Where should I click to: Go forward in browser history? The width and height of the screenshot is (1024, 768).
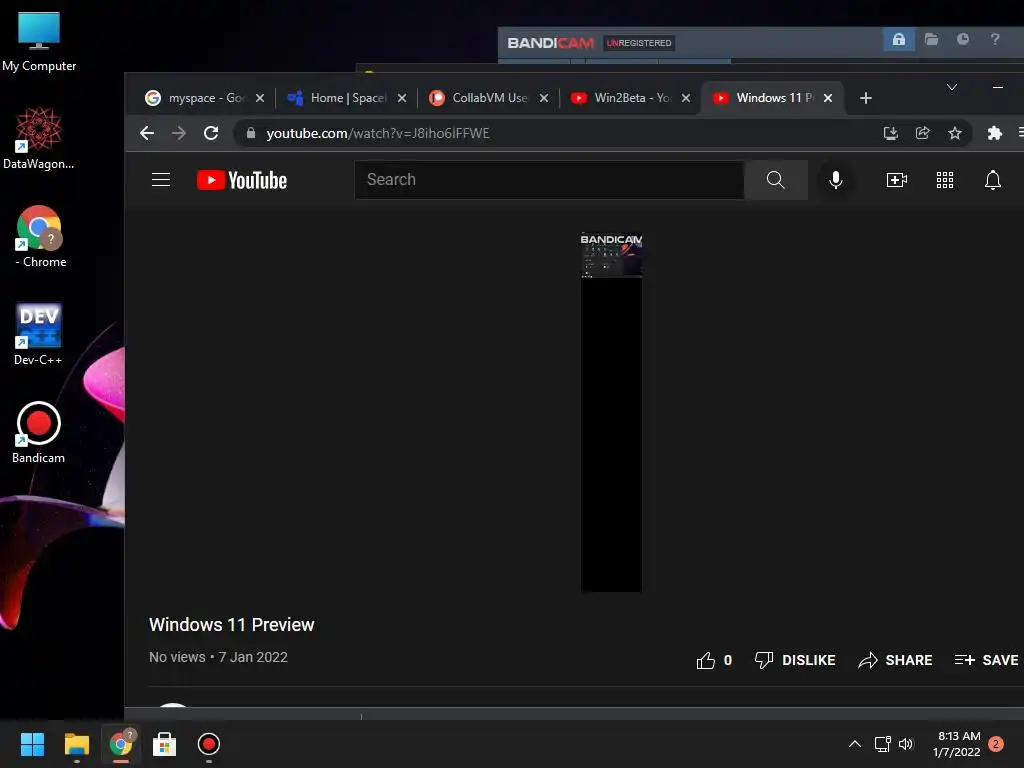(x=179, y=133)
